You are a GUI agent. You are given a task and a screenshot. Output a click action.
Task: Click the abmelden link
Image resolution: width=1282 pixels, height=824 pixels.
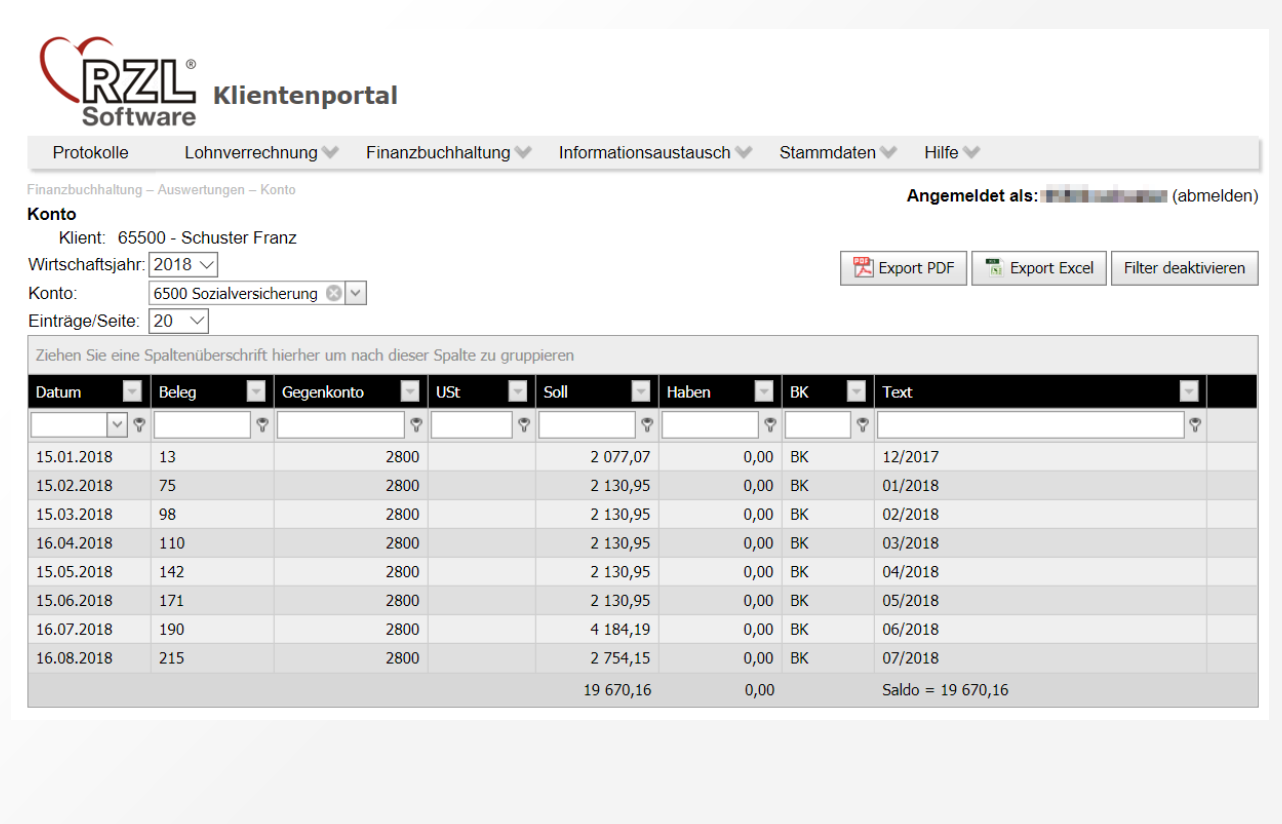(x=1213, y=196)
